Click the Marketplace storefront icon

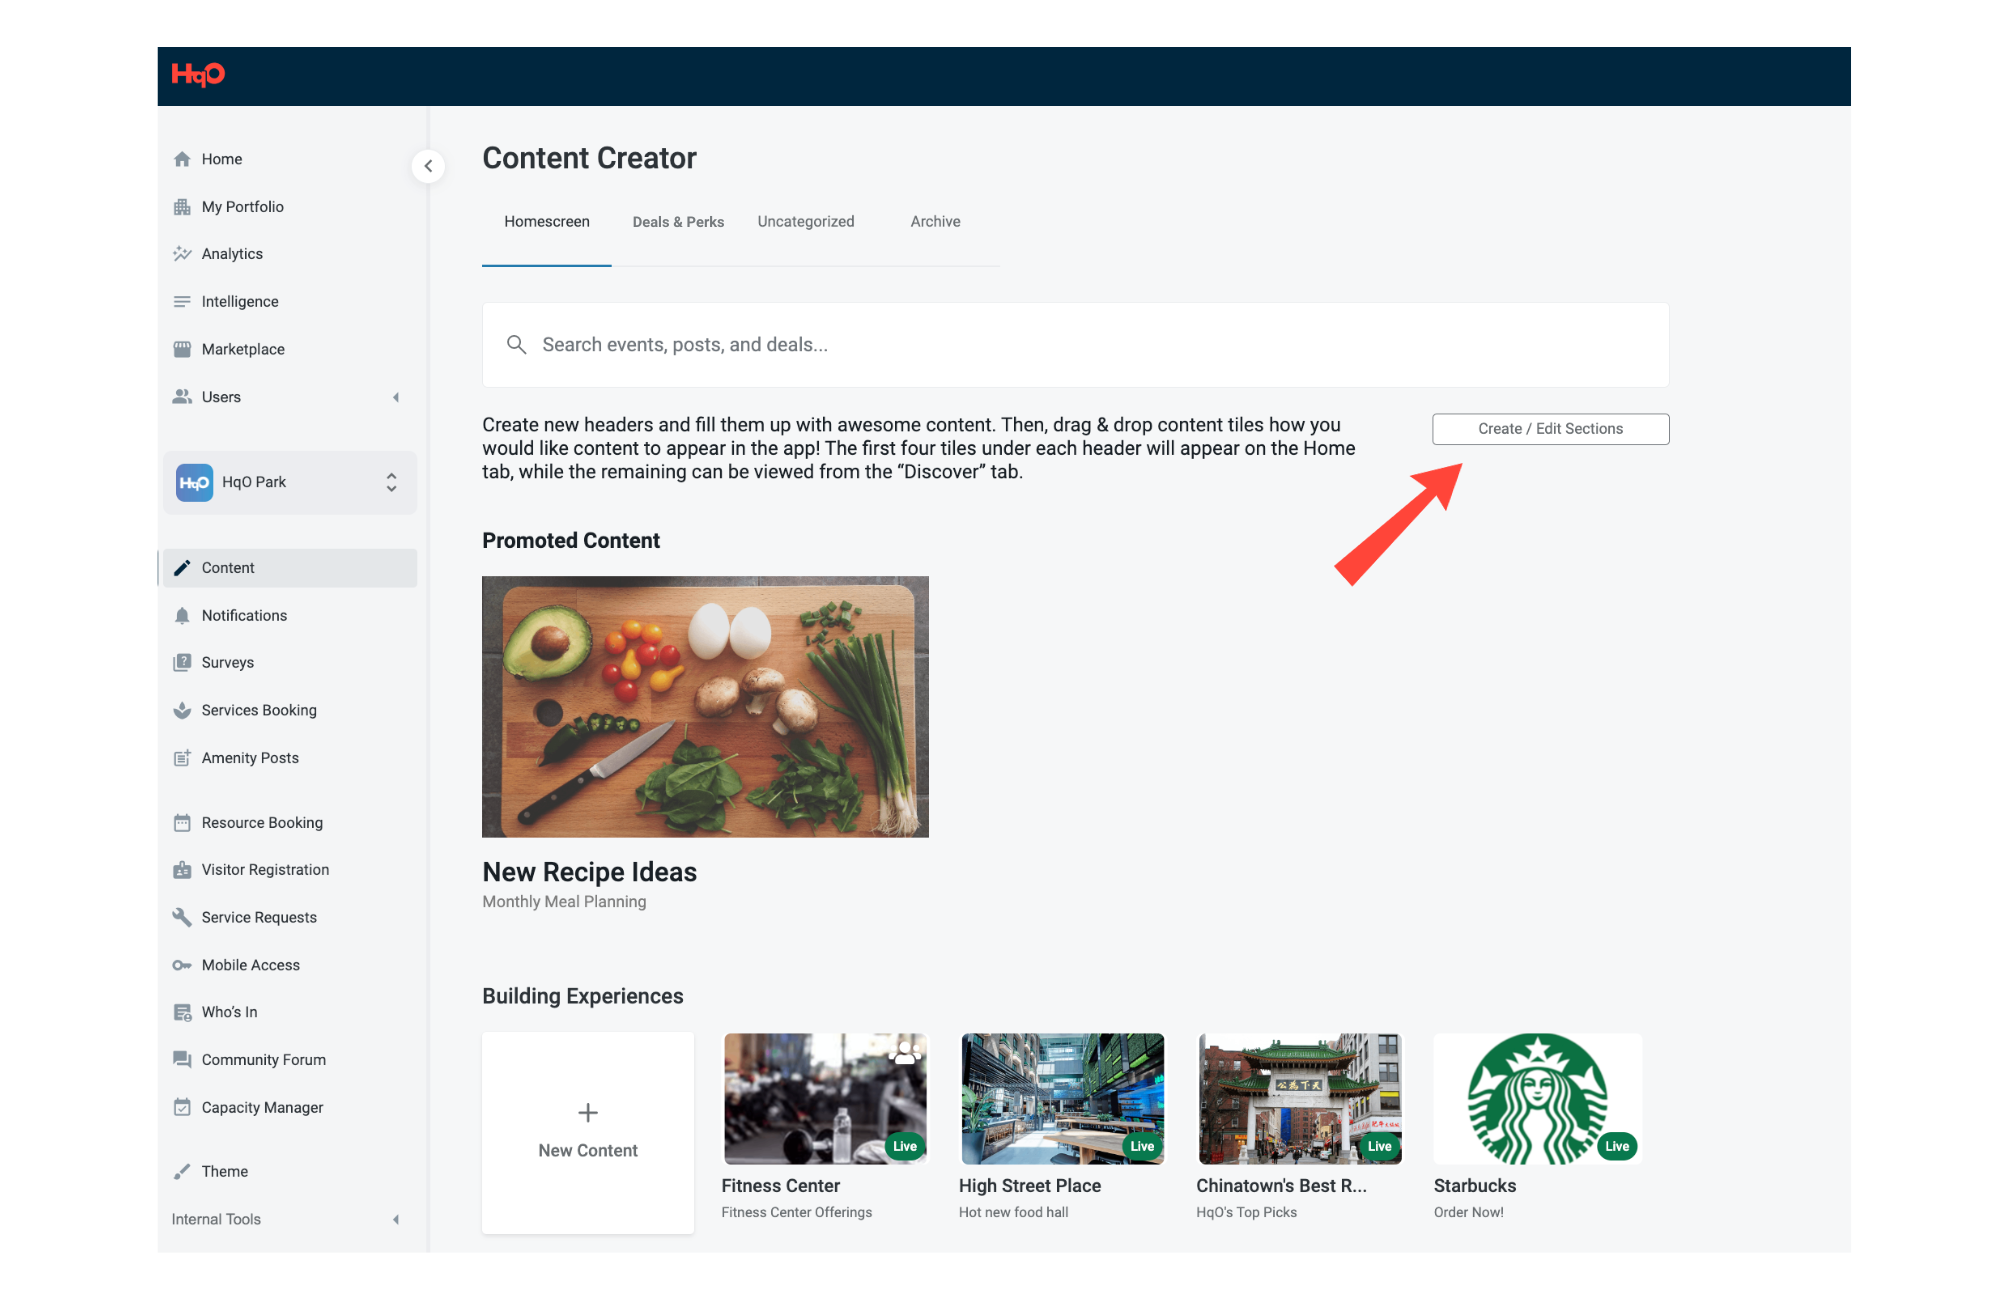point(182,349)
